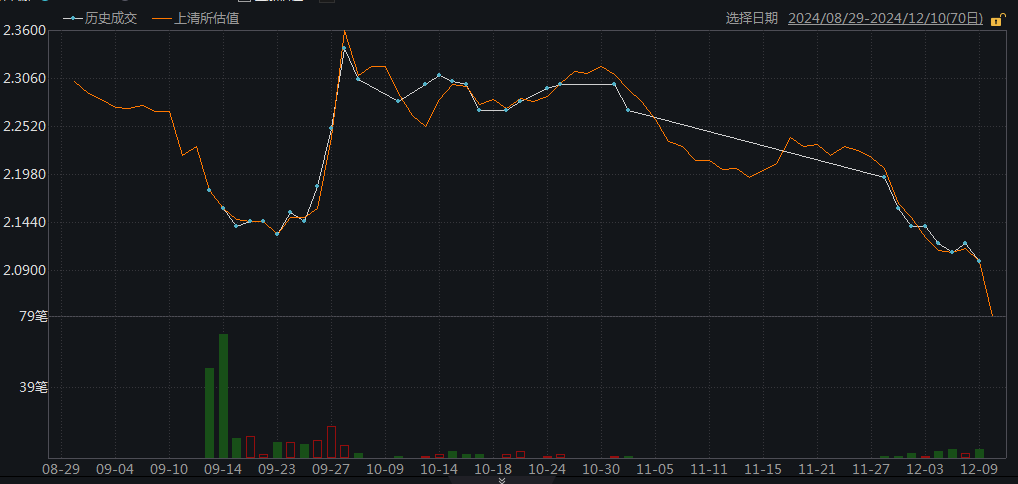Click the 08-29 date on the x-axis
The height and width of the screenshot is (484, 1018).
[x=61, y=468]
